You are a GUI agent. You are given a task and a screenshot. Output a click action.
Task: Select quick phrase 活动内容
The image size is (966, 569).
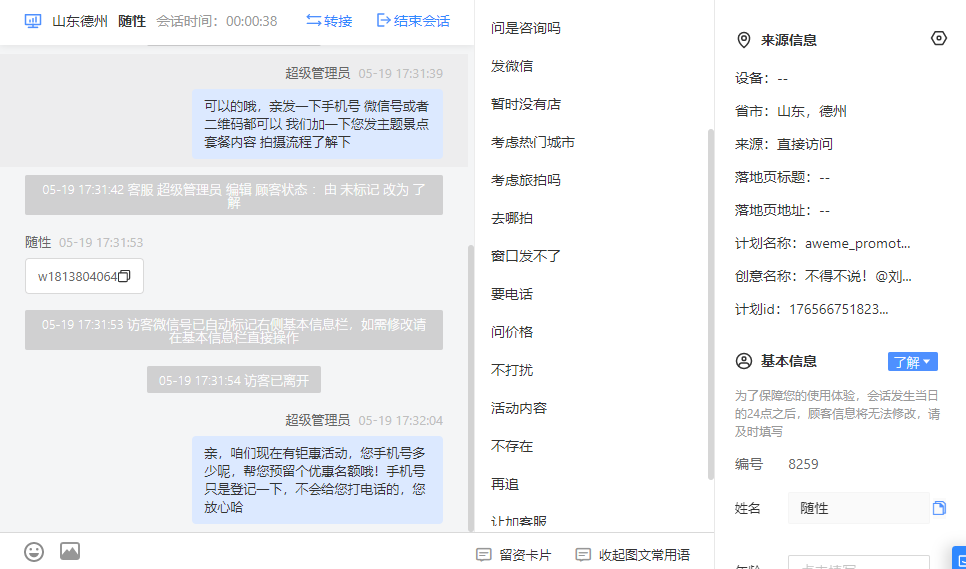(519, 408)
